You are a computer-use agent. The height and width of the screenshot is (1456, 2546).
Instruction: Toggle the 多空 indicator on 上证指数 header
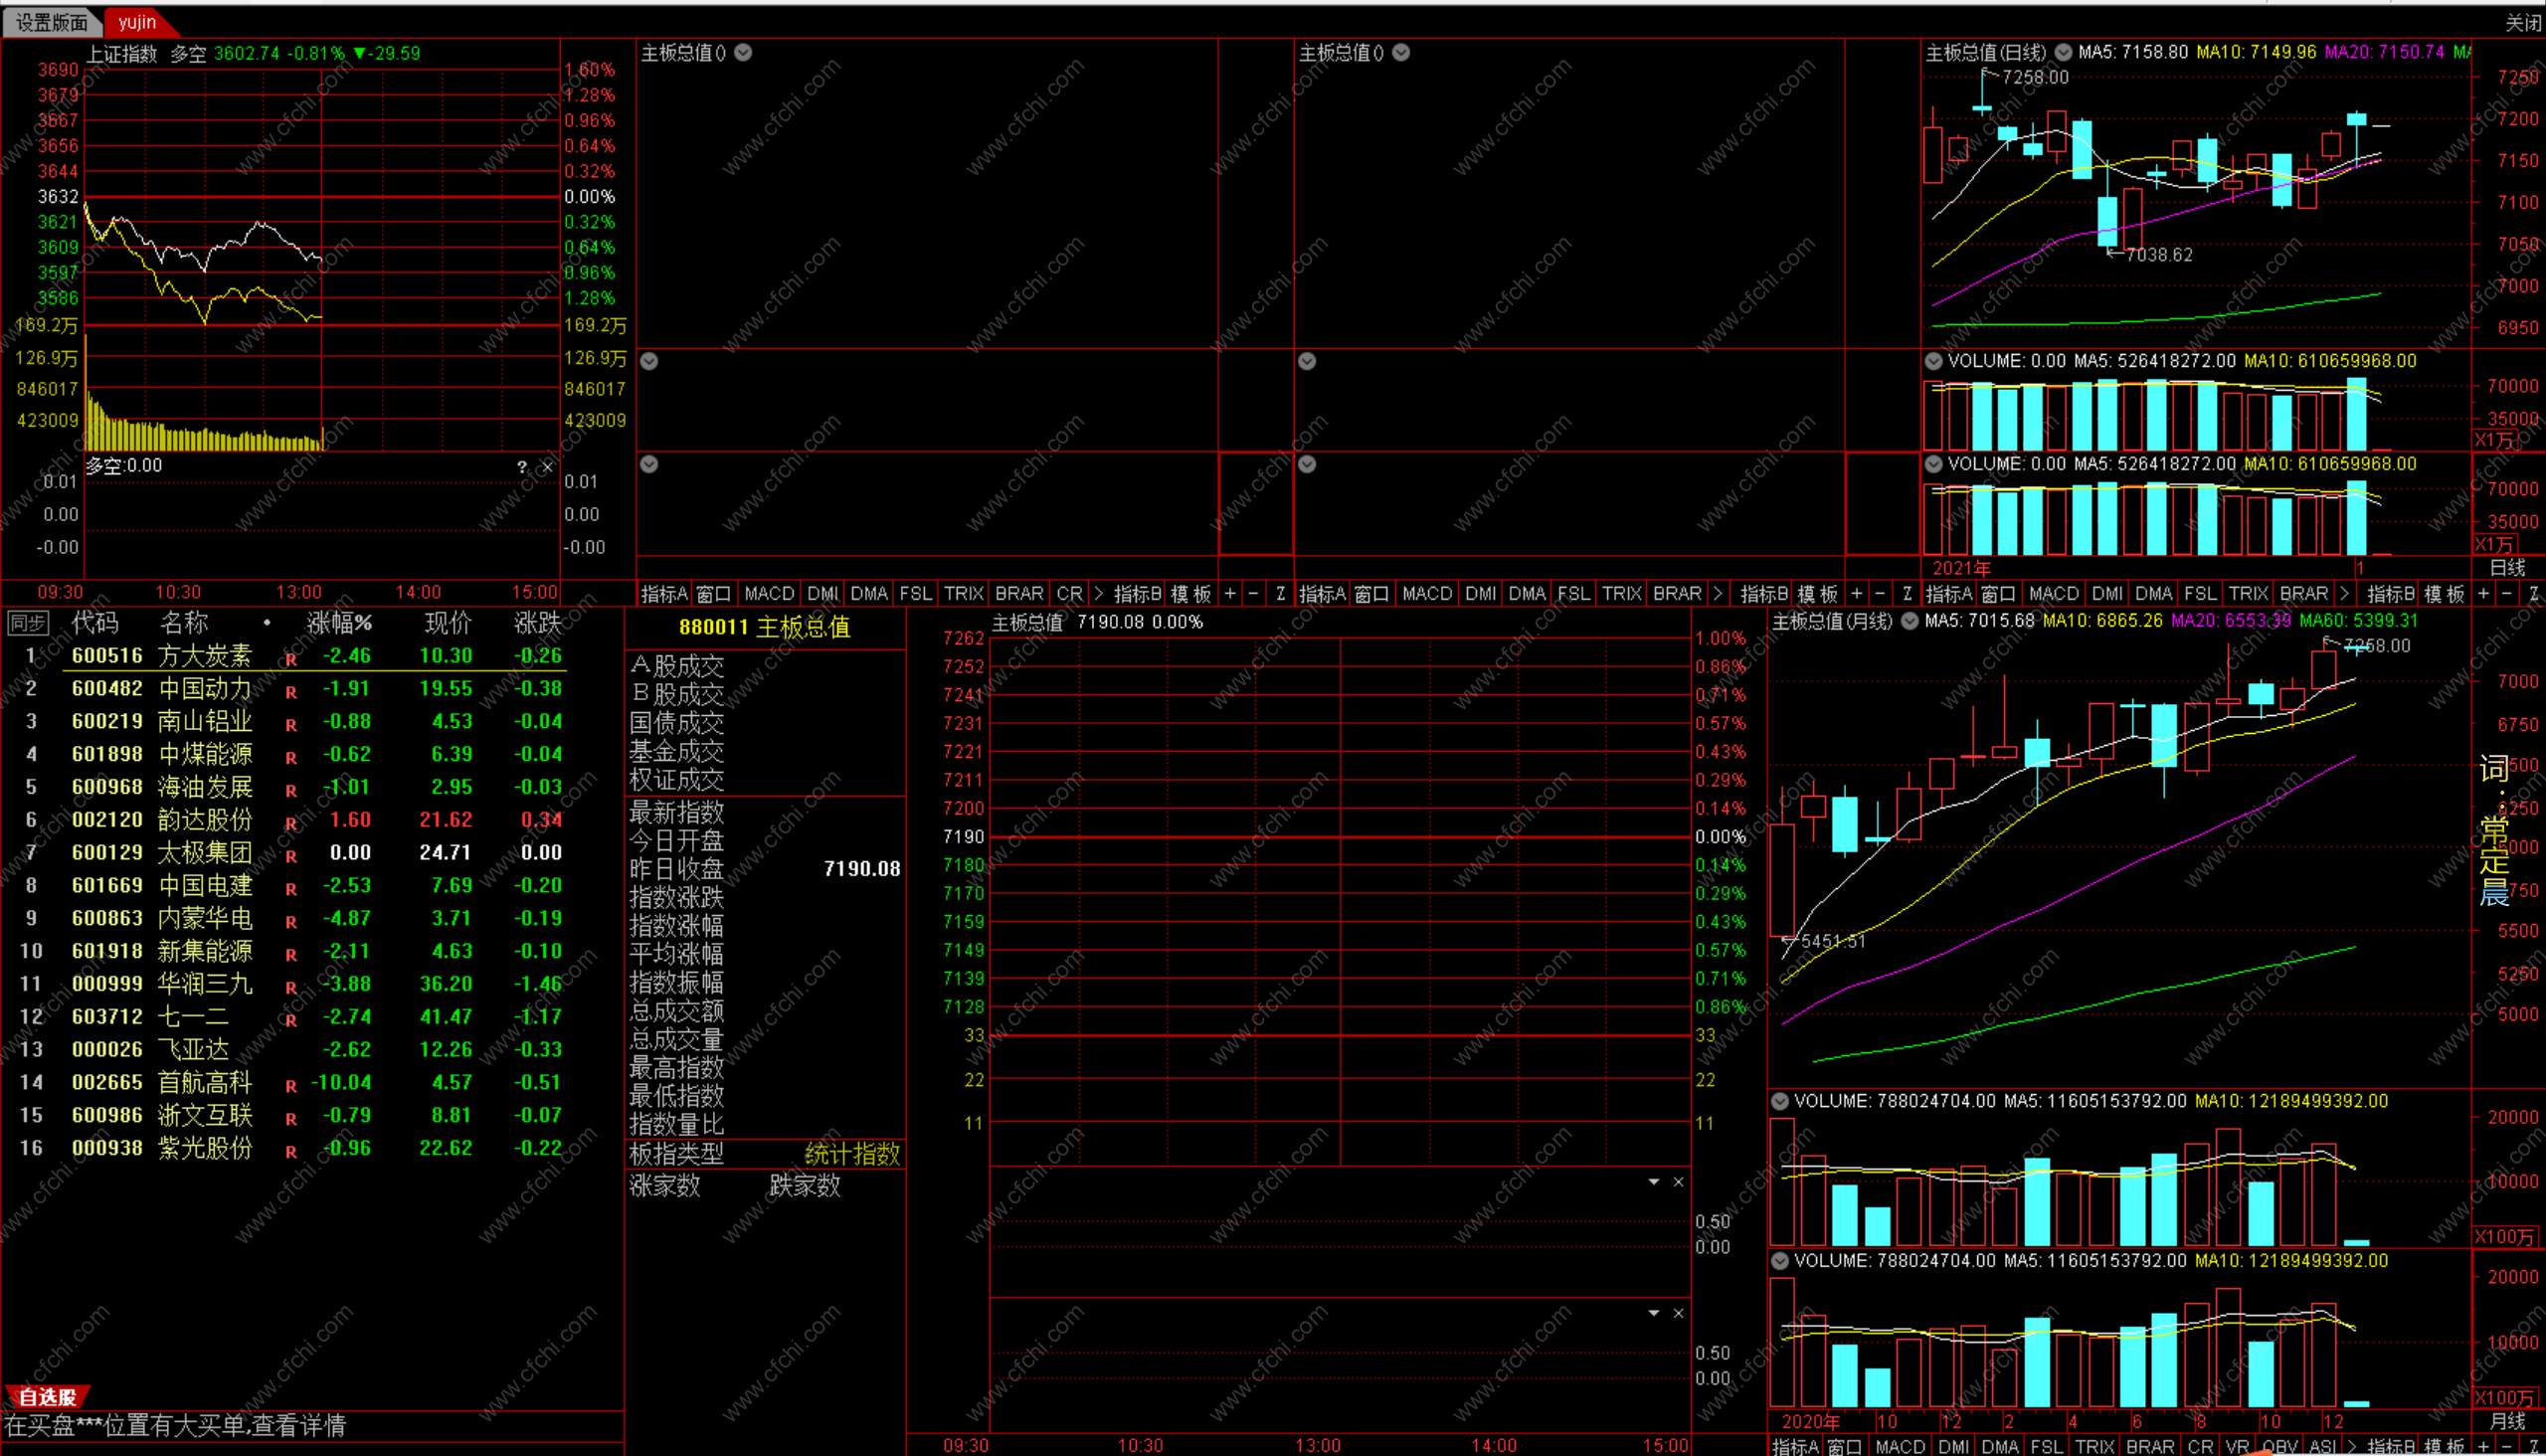(x=188, y=53)
